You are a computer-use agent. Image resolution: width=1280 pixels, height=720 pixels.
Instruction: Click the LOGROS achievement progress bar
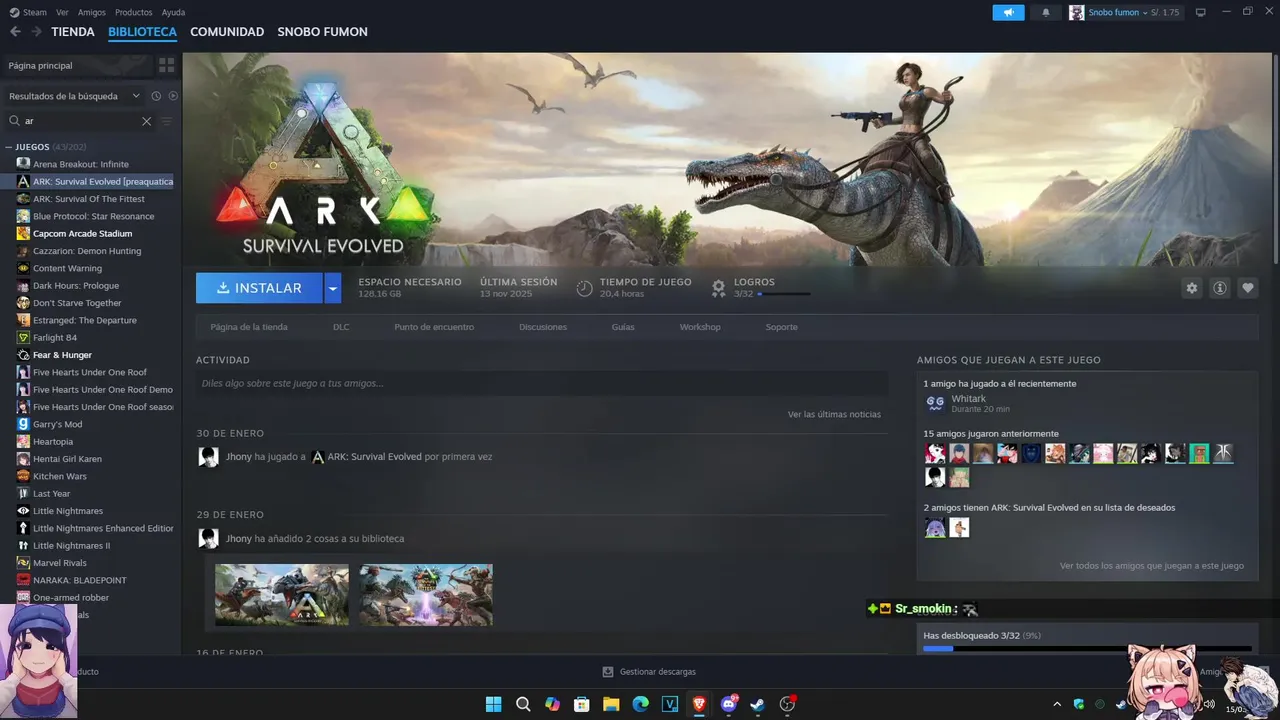[784, 294]
